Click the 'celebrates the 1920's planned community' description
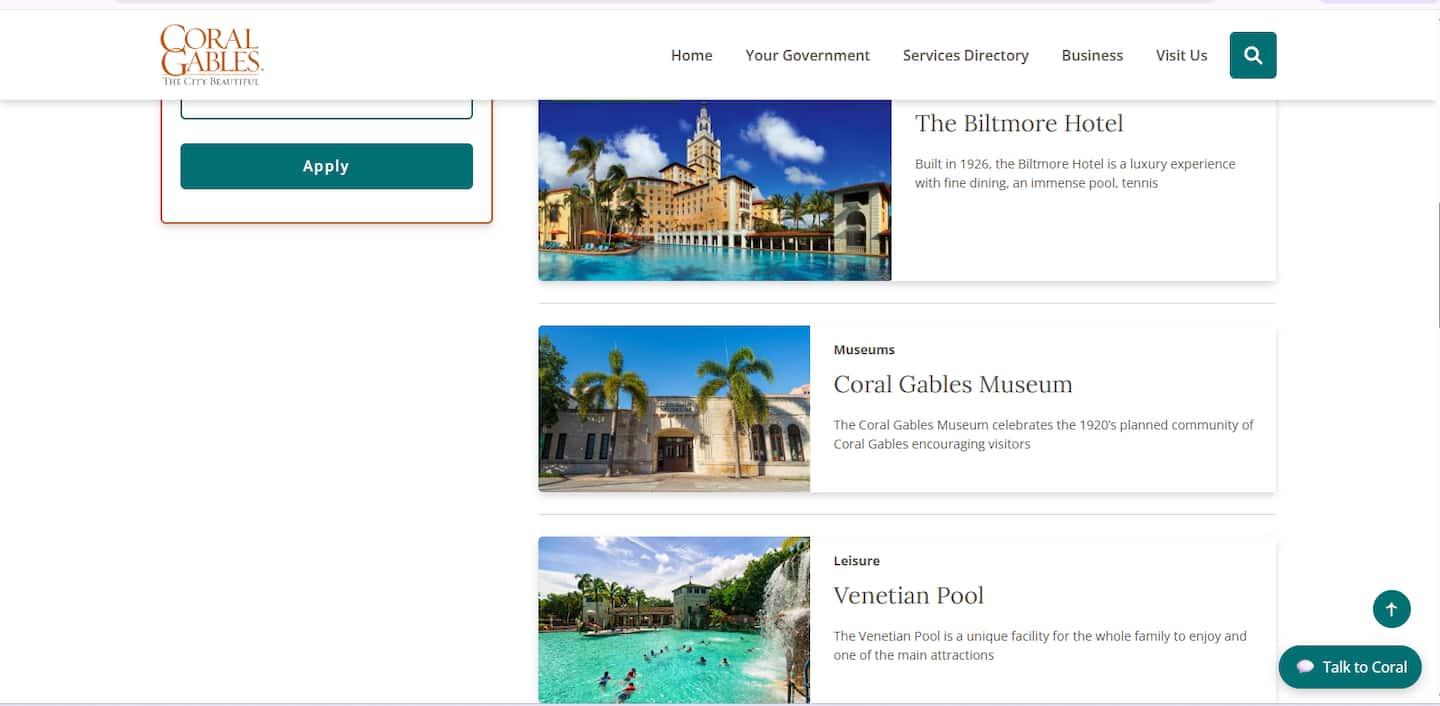Viewport: 1440px width, 706px height. pos(1043,434)
